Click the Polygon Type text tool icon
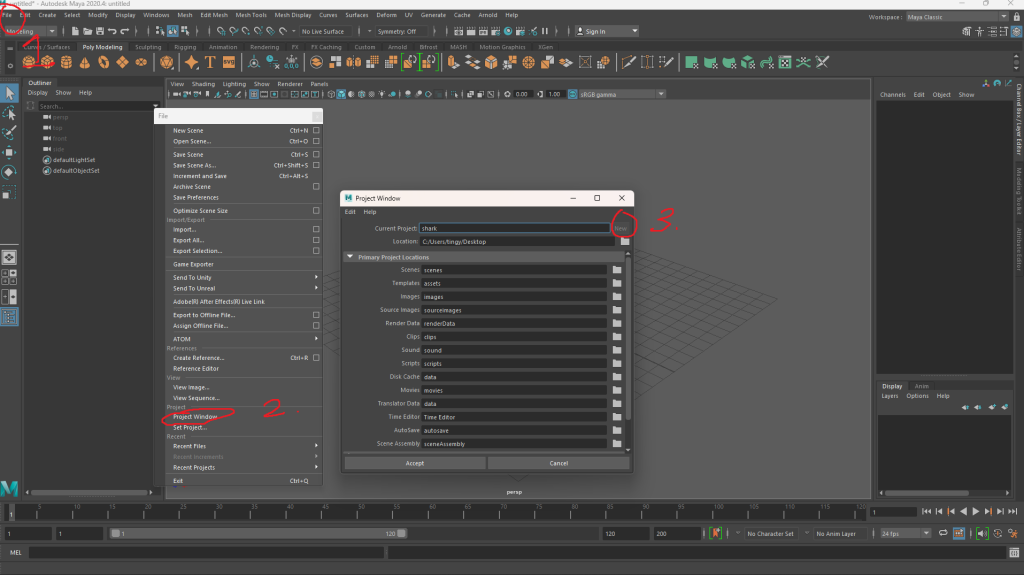 click(210, 63)
